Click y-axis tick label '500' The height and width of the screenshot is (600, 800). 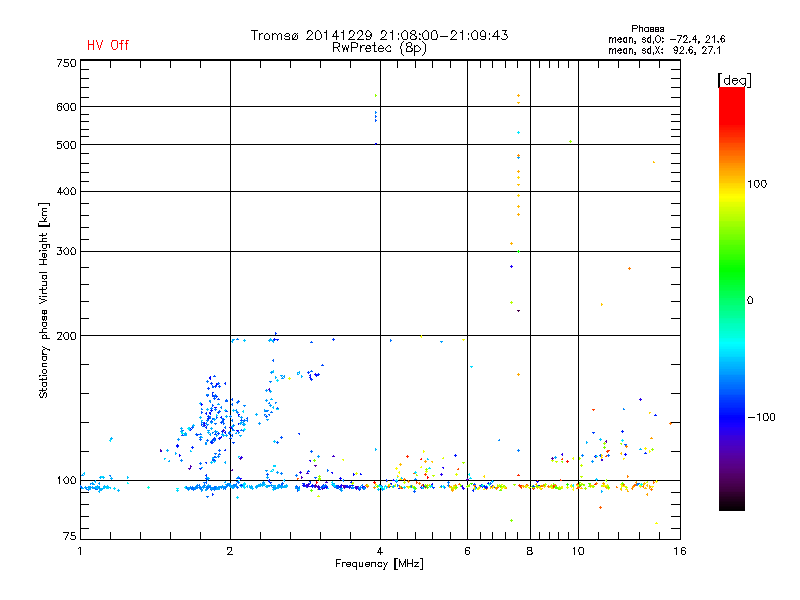[x=66, y=145]
